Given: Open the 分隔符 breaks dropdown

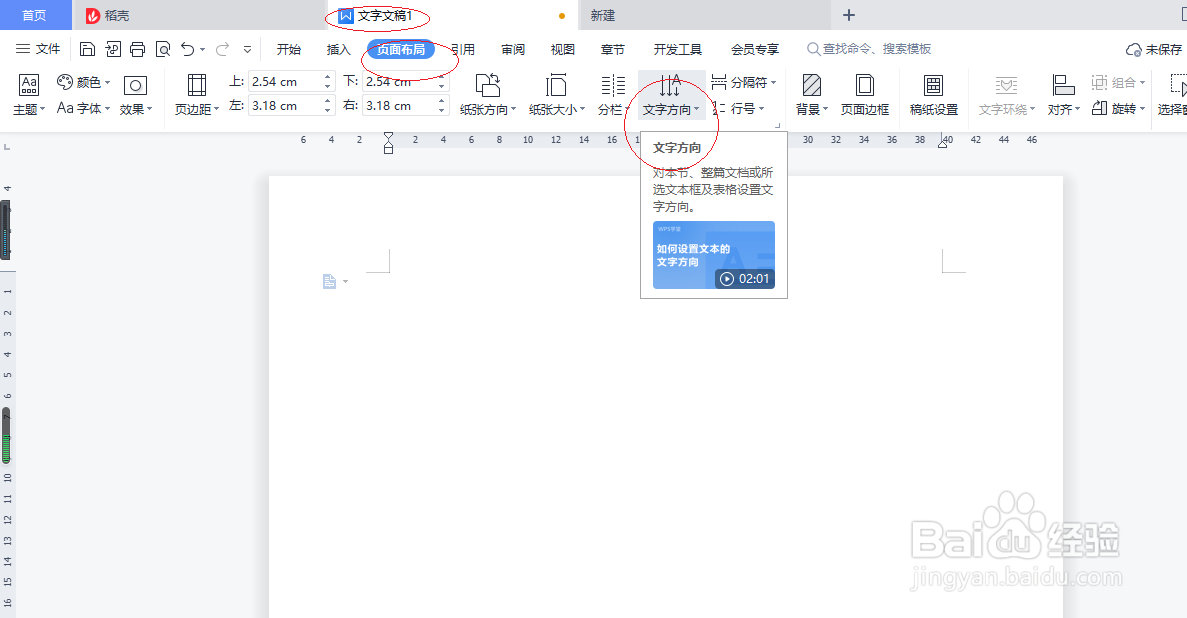Looking at the screenshot, I should coord(745,81).
